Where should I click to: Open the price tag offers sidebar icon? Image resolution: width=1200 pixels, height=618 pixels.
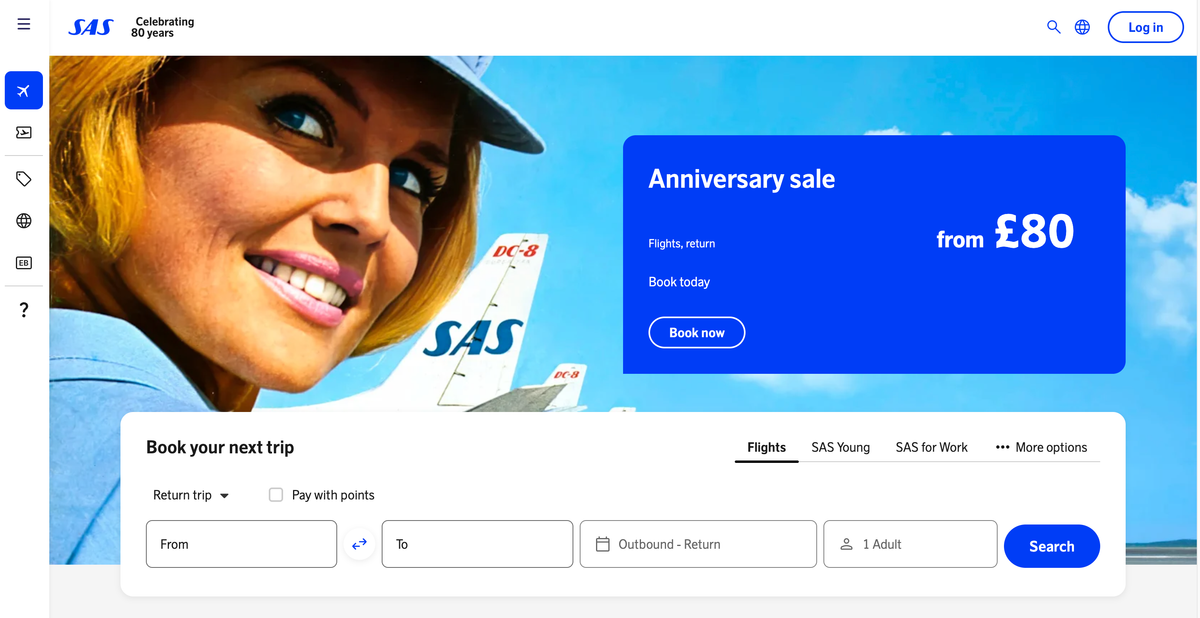pyautogui.click(x=24, y=179)
